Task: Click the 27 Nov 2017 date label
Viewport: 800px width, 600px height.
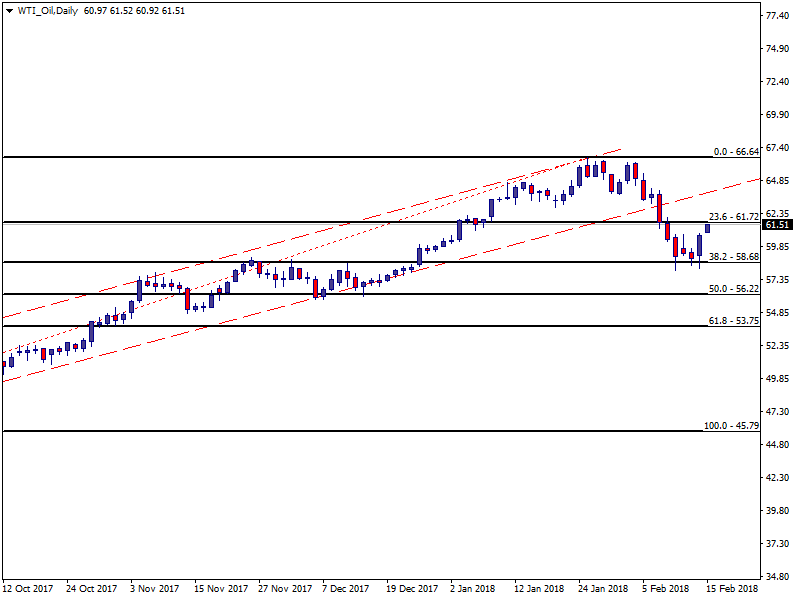Action: pos(285,589)
